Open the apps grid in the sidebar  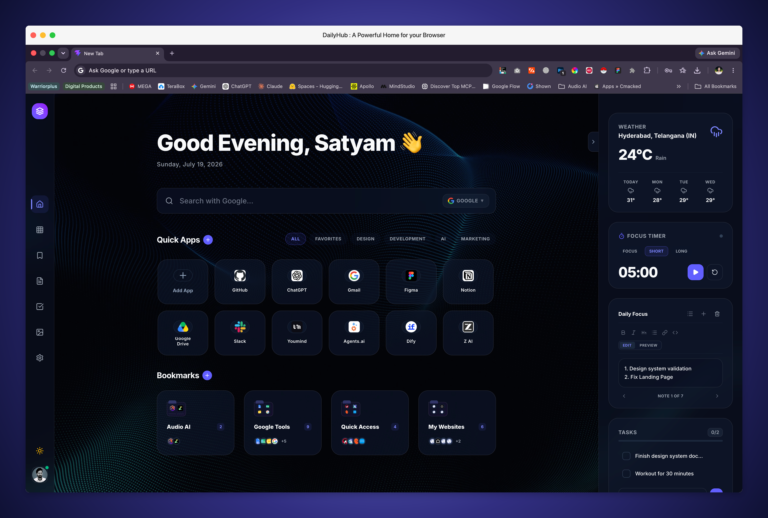coord(40,230)
